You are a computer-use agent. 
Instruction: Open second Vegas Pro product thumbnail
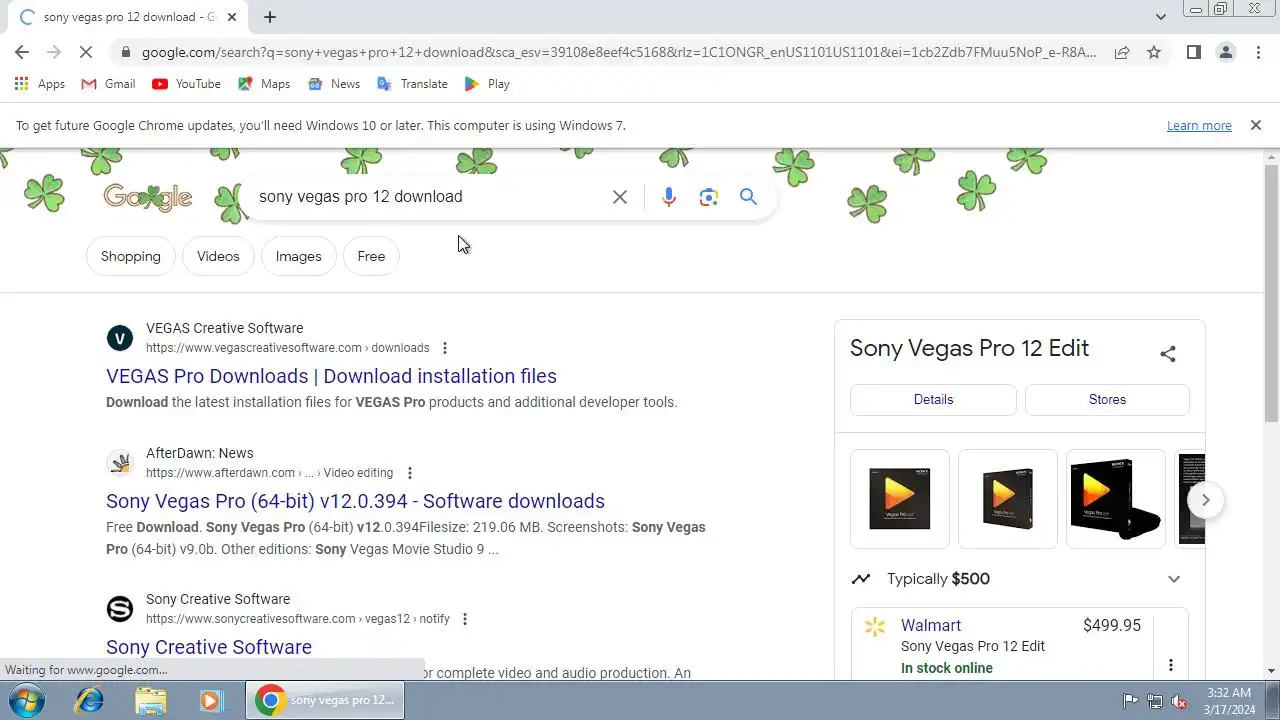tap(1008, 499)
